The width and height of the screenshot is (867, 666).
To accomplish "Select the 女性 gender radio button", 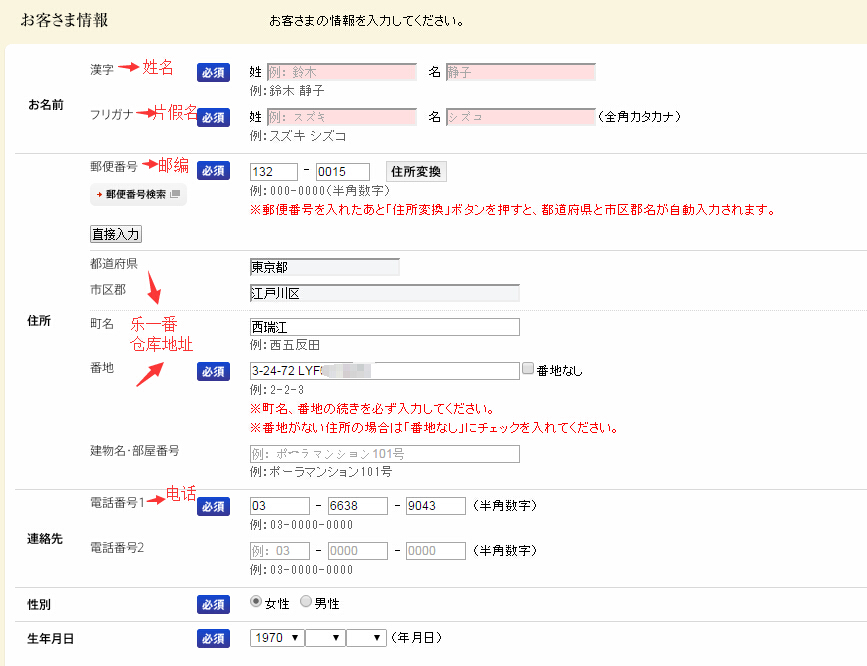I will (256, 602).
